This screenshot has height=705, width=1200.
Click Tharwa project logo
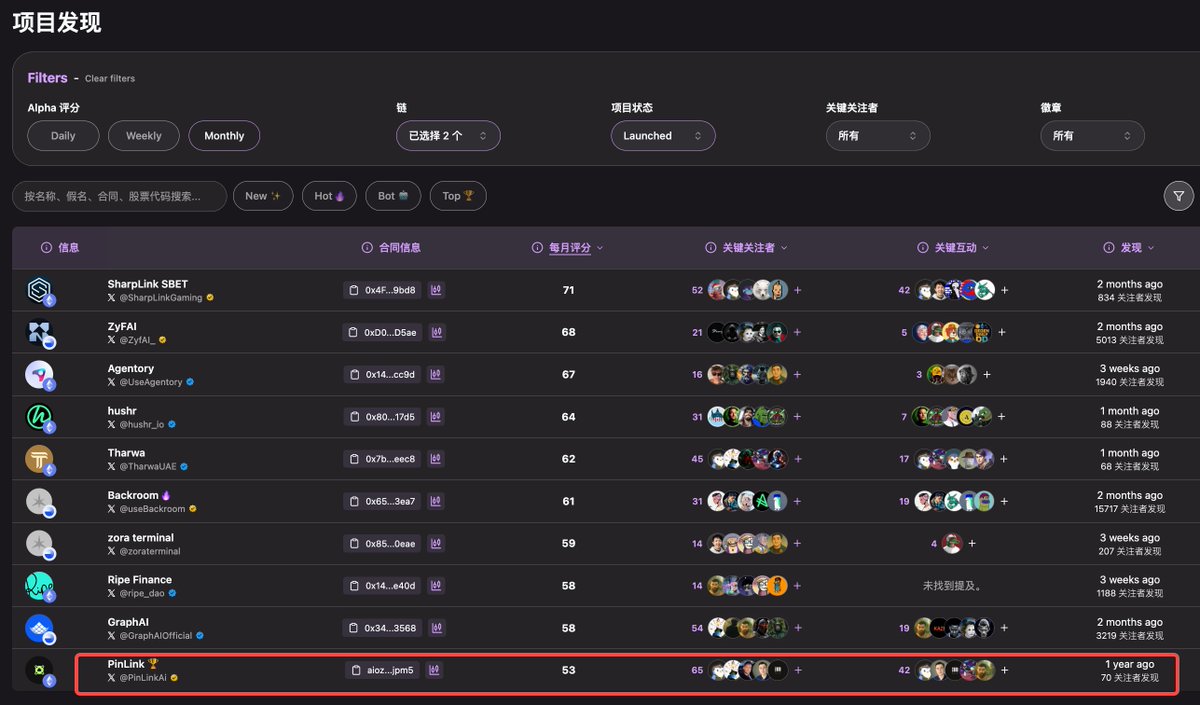point(40,459)
